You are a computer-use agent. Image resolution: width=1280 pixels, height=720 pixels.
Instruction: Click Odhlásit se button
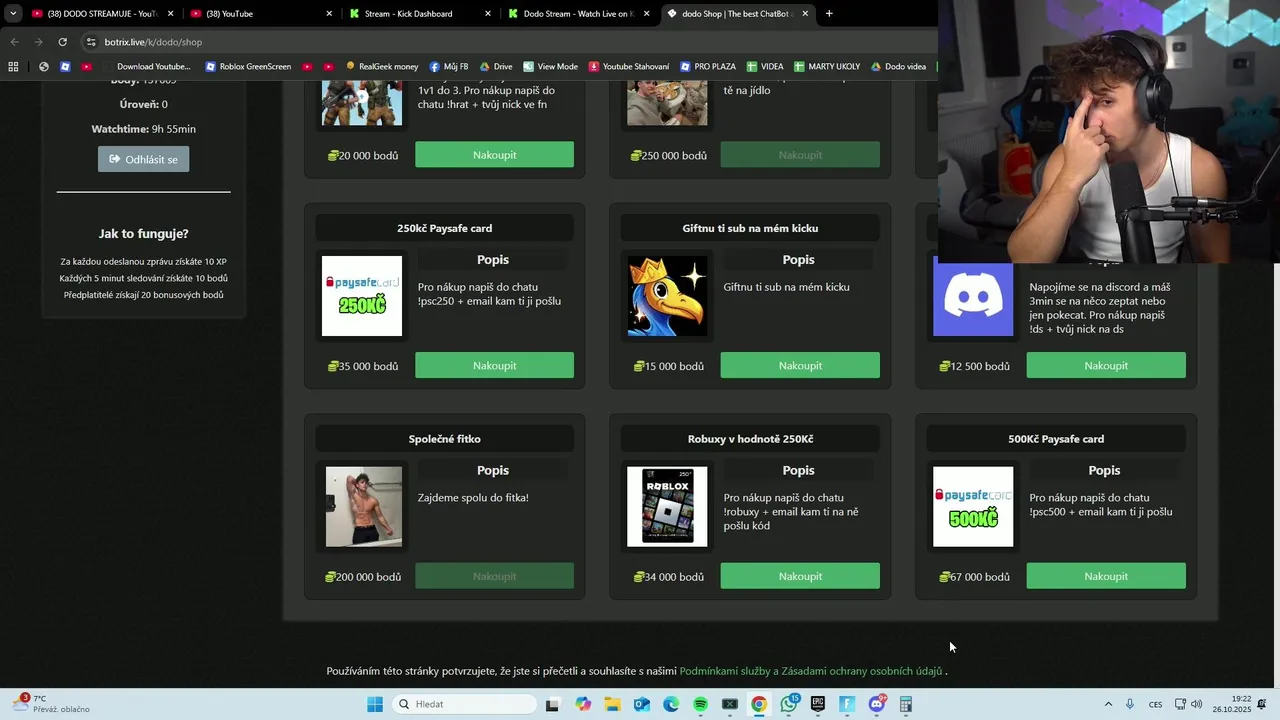pyautogui.click(x=143, y=159)
